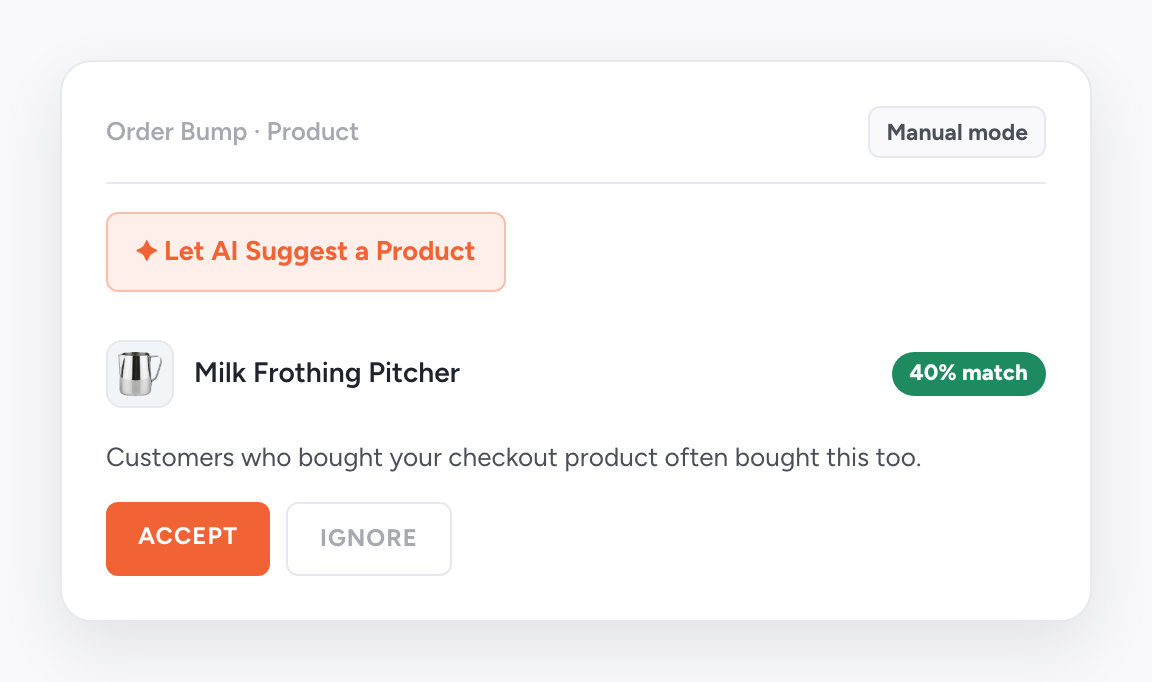Switch to Manual mode
The height and width of the screenshot is (682, 1152).
(957, 132)
